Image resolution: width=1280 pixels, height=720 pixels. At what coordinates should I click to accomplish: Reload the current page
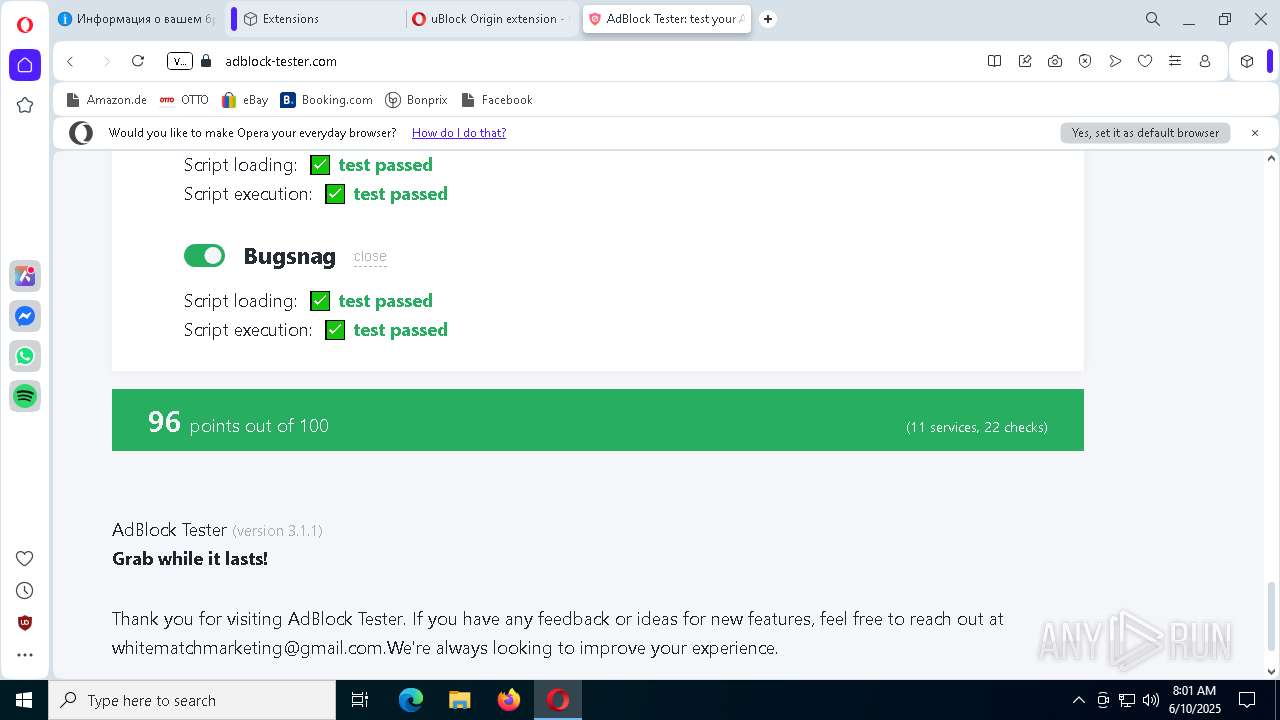click(x=138, y=61)
